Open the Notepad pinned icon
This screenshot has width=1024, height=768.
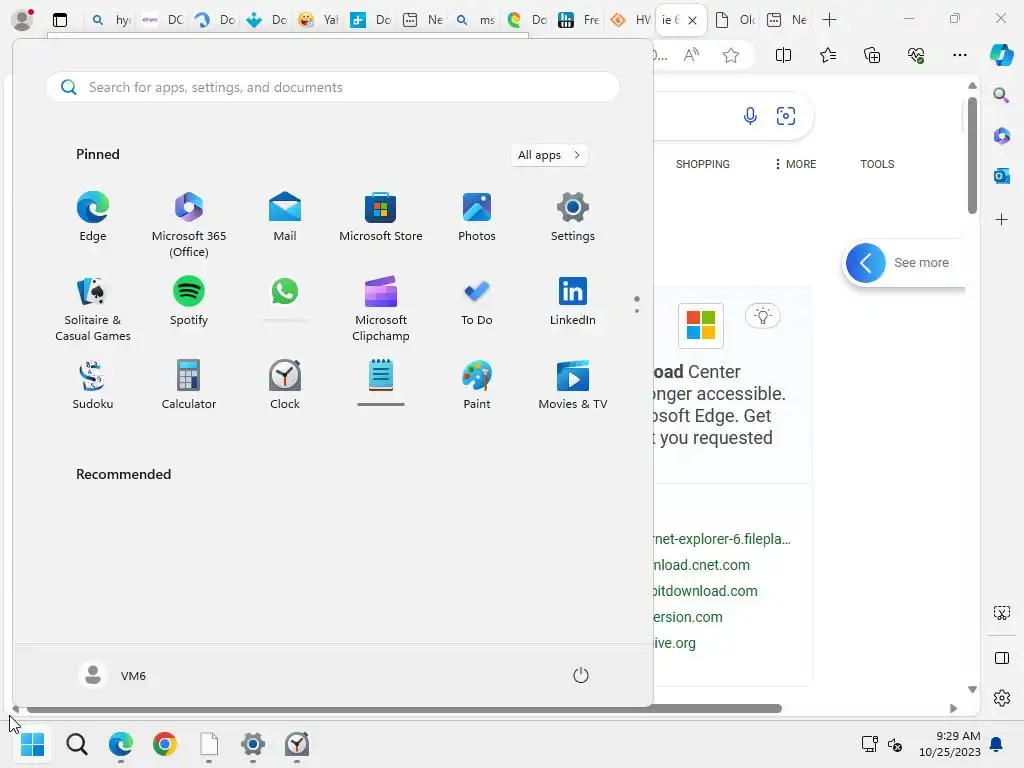381,376
